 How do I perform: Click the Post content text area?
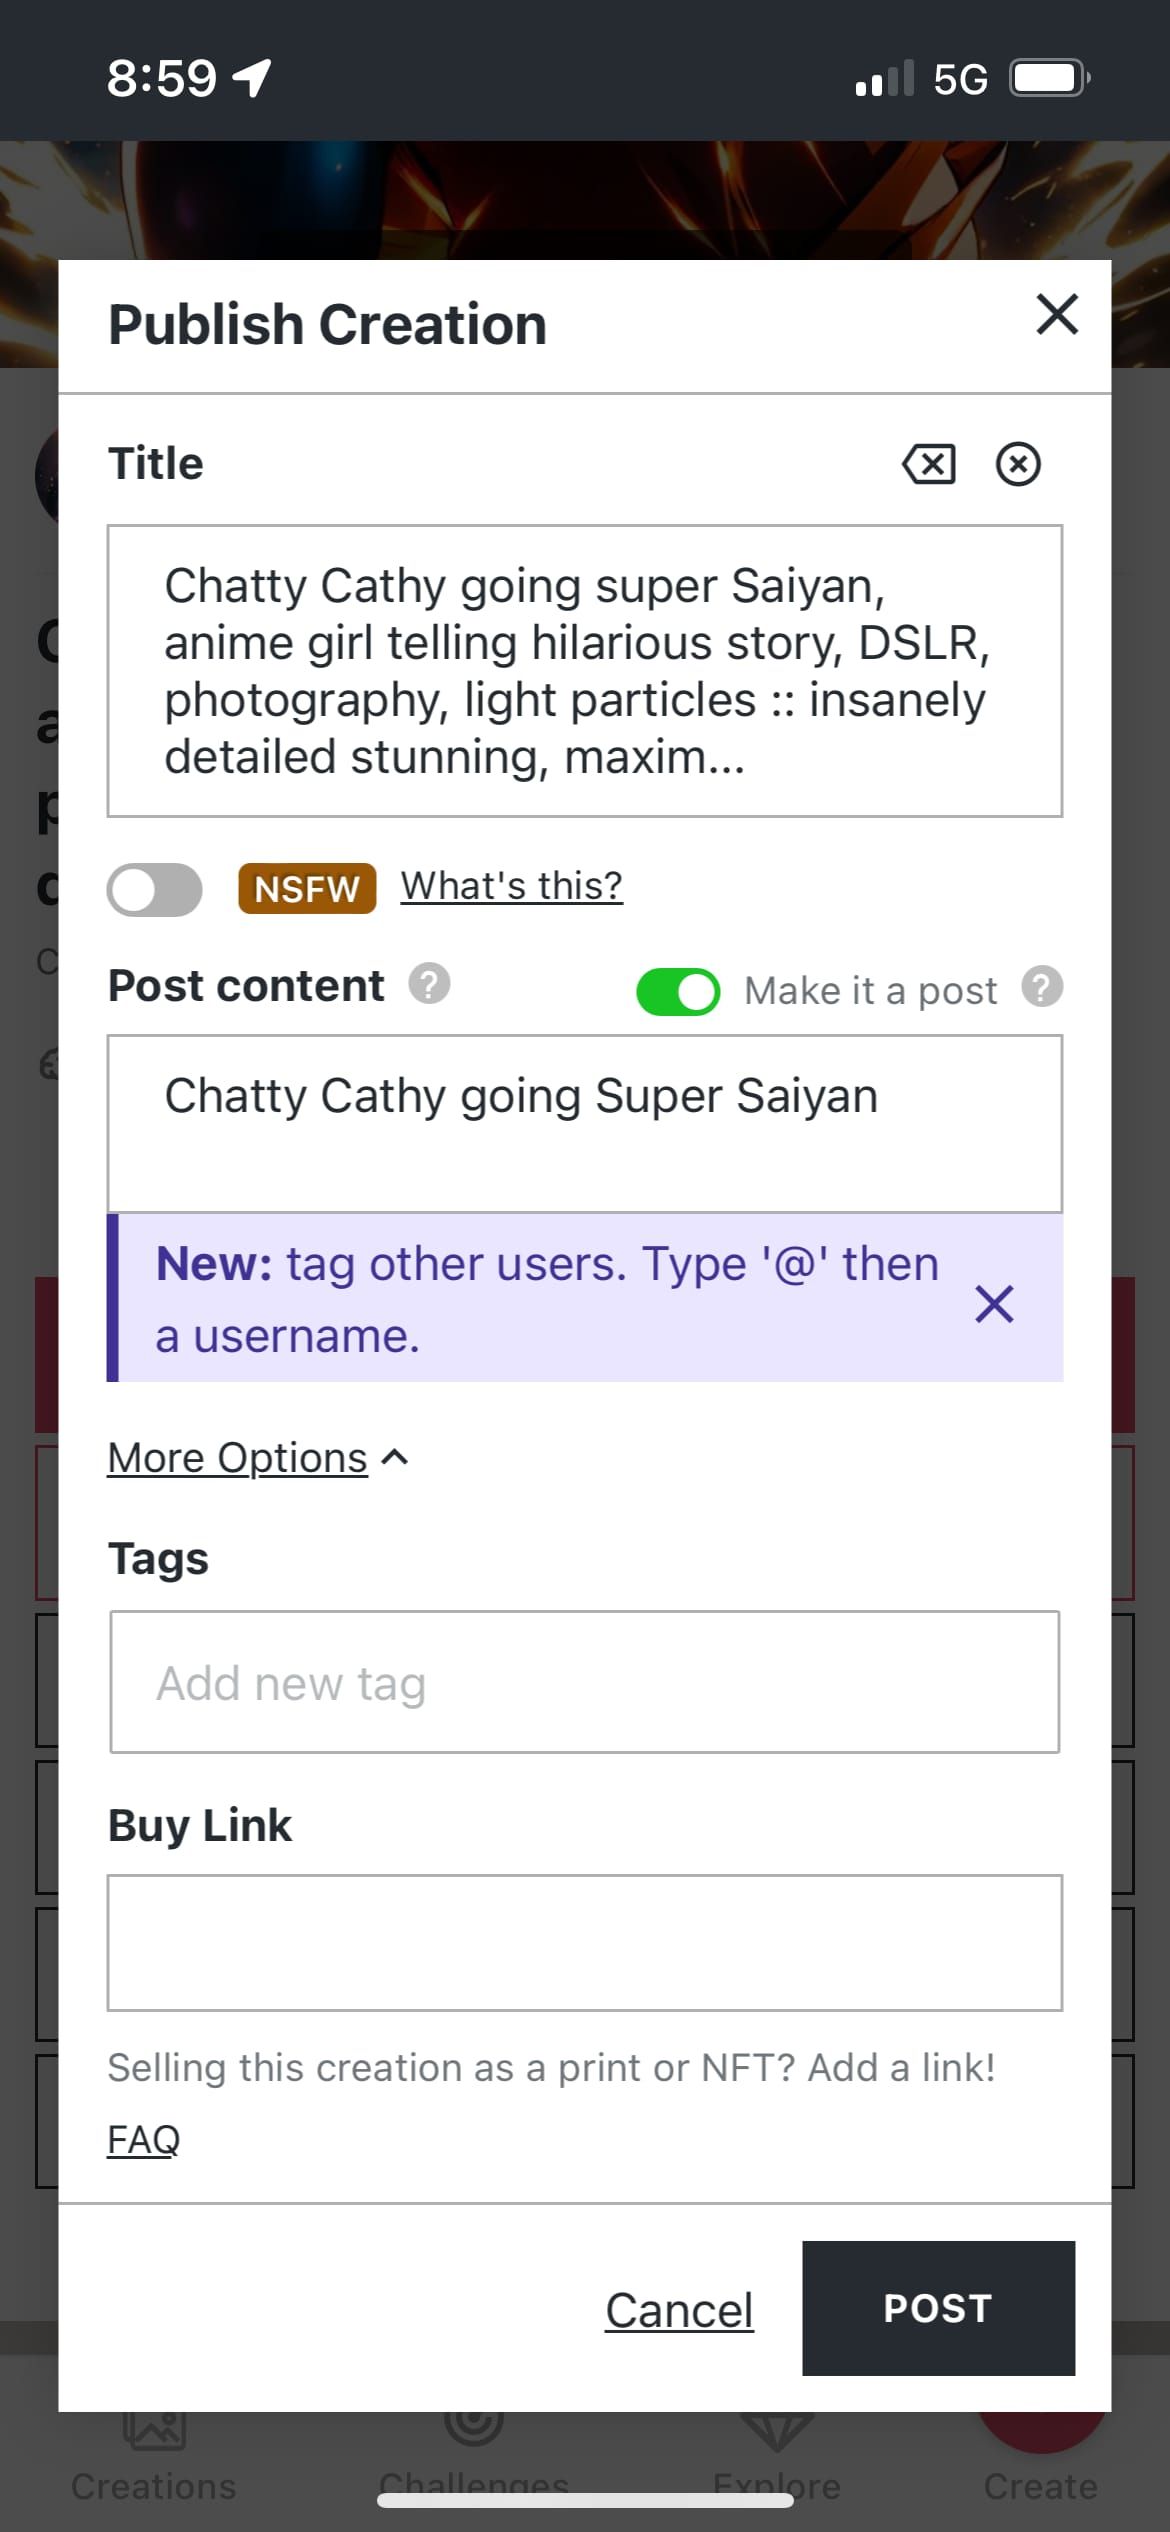(x=584, y=1123)
